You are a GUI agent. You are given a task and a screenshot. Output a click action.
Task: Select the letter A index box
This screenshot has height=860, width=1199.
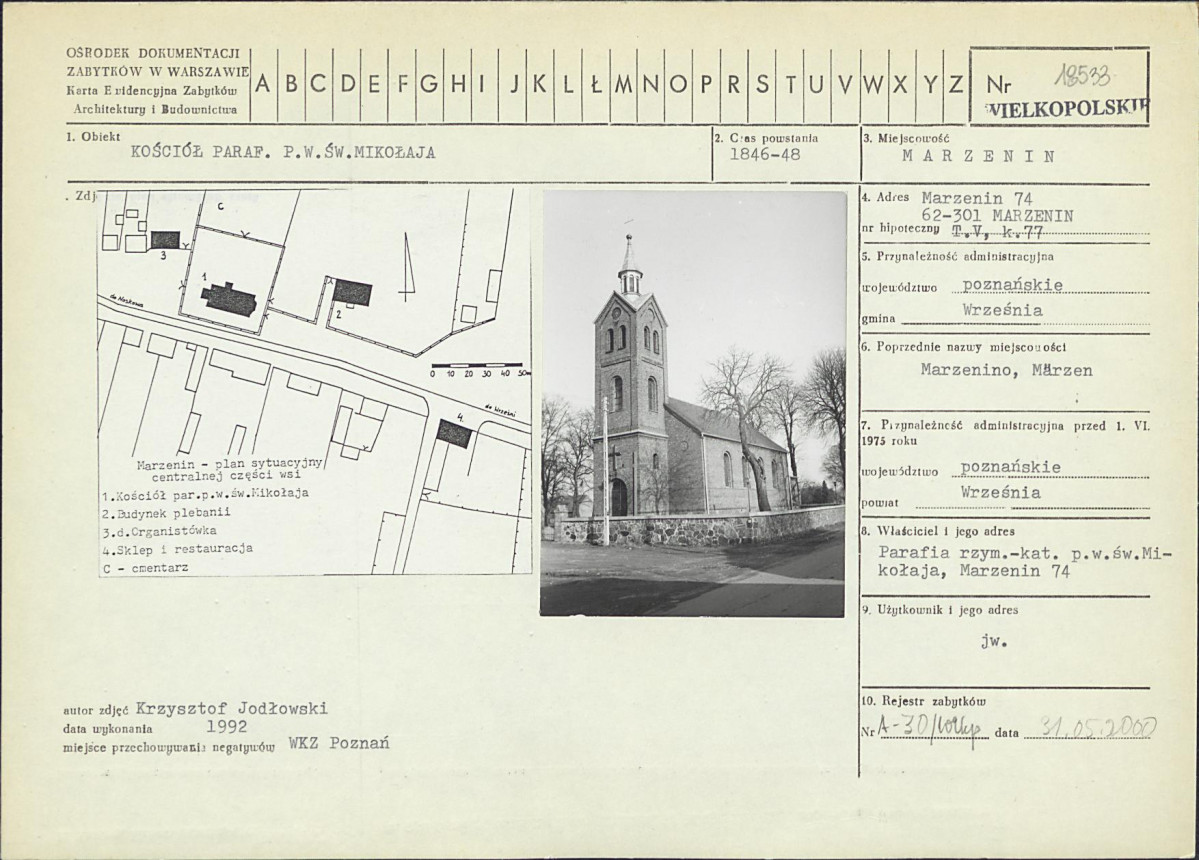pos(263,85)
